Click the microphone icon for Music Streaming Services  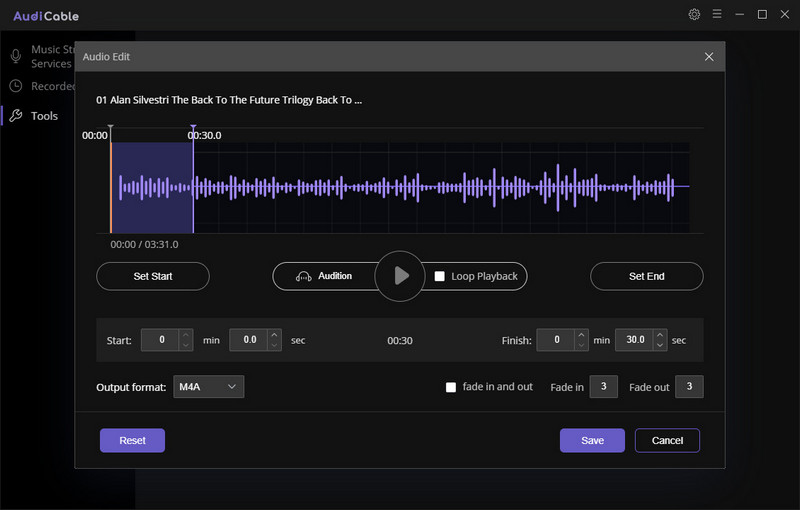(x=16, y=56)
